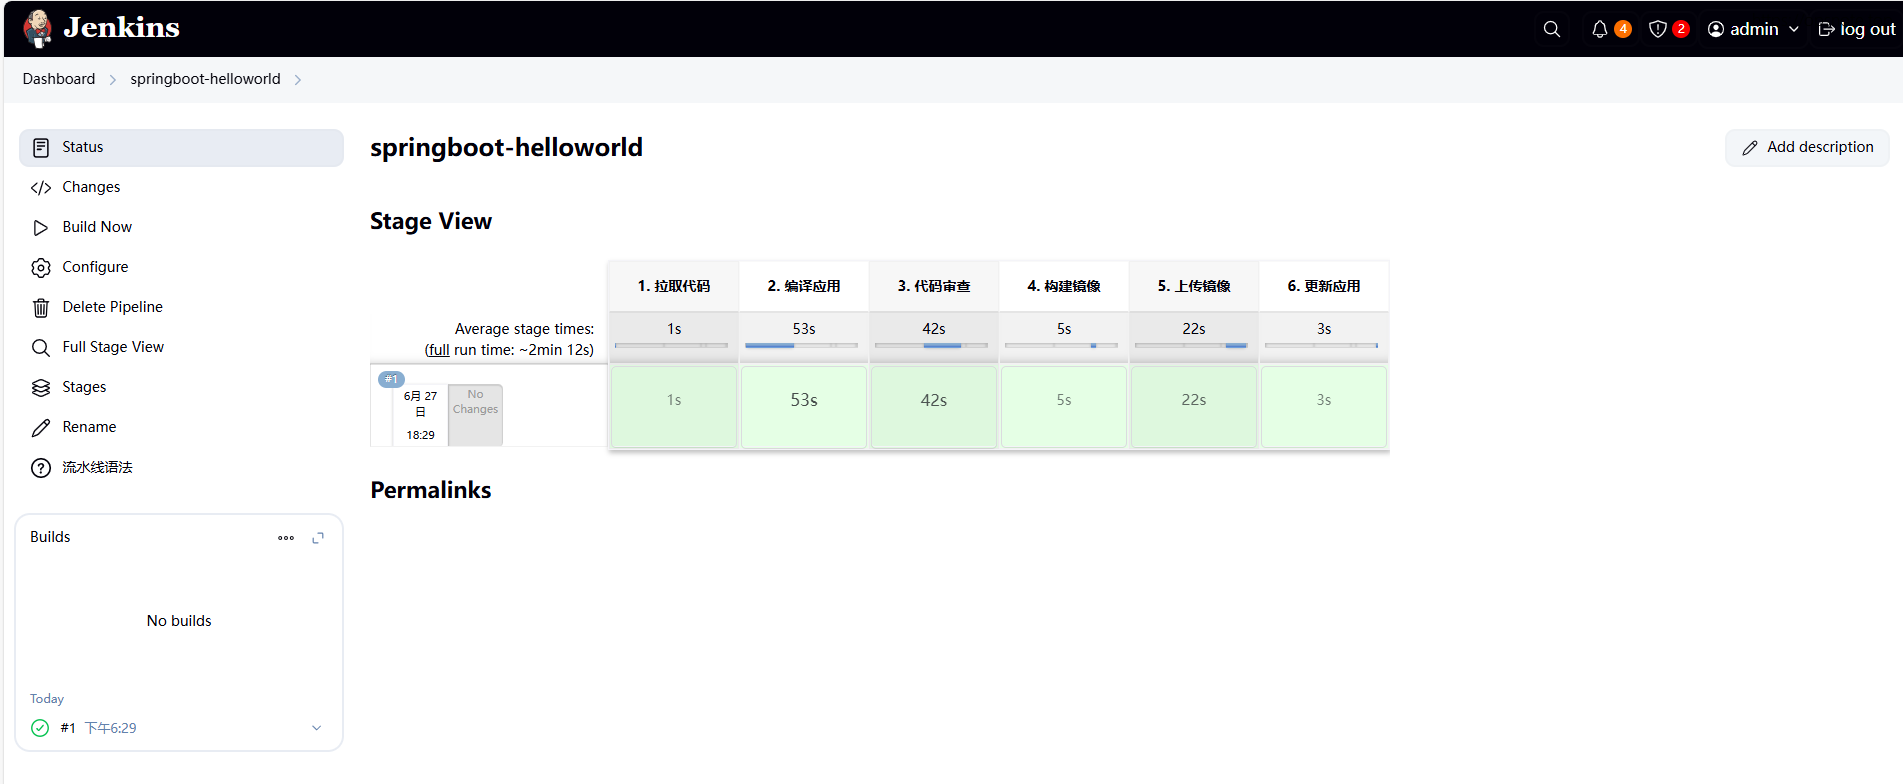Open security warnings shield icon
1903x784 pixels.
1657,29
